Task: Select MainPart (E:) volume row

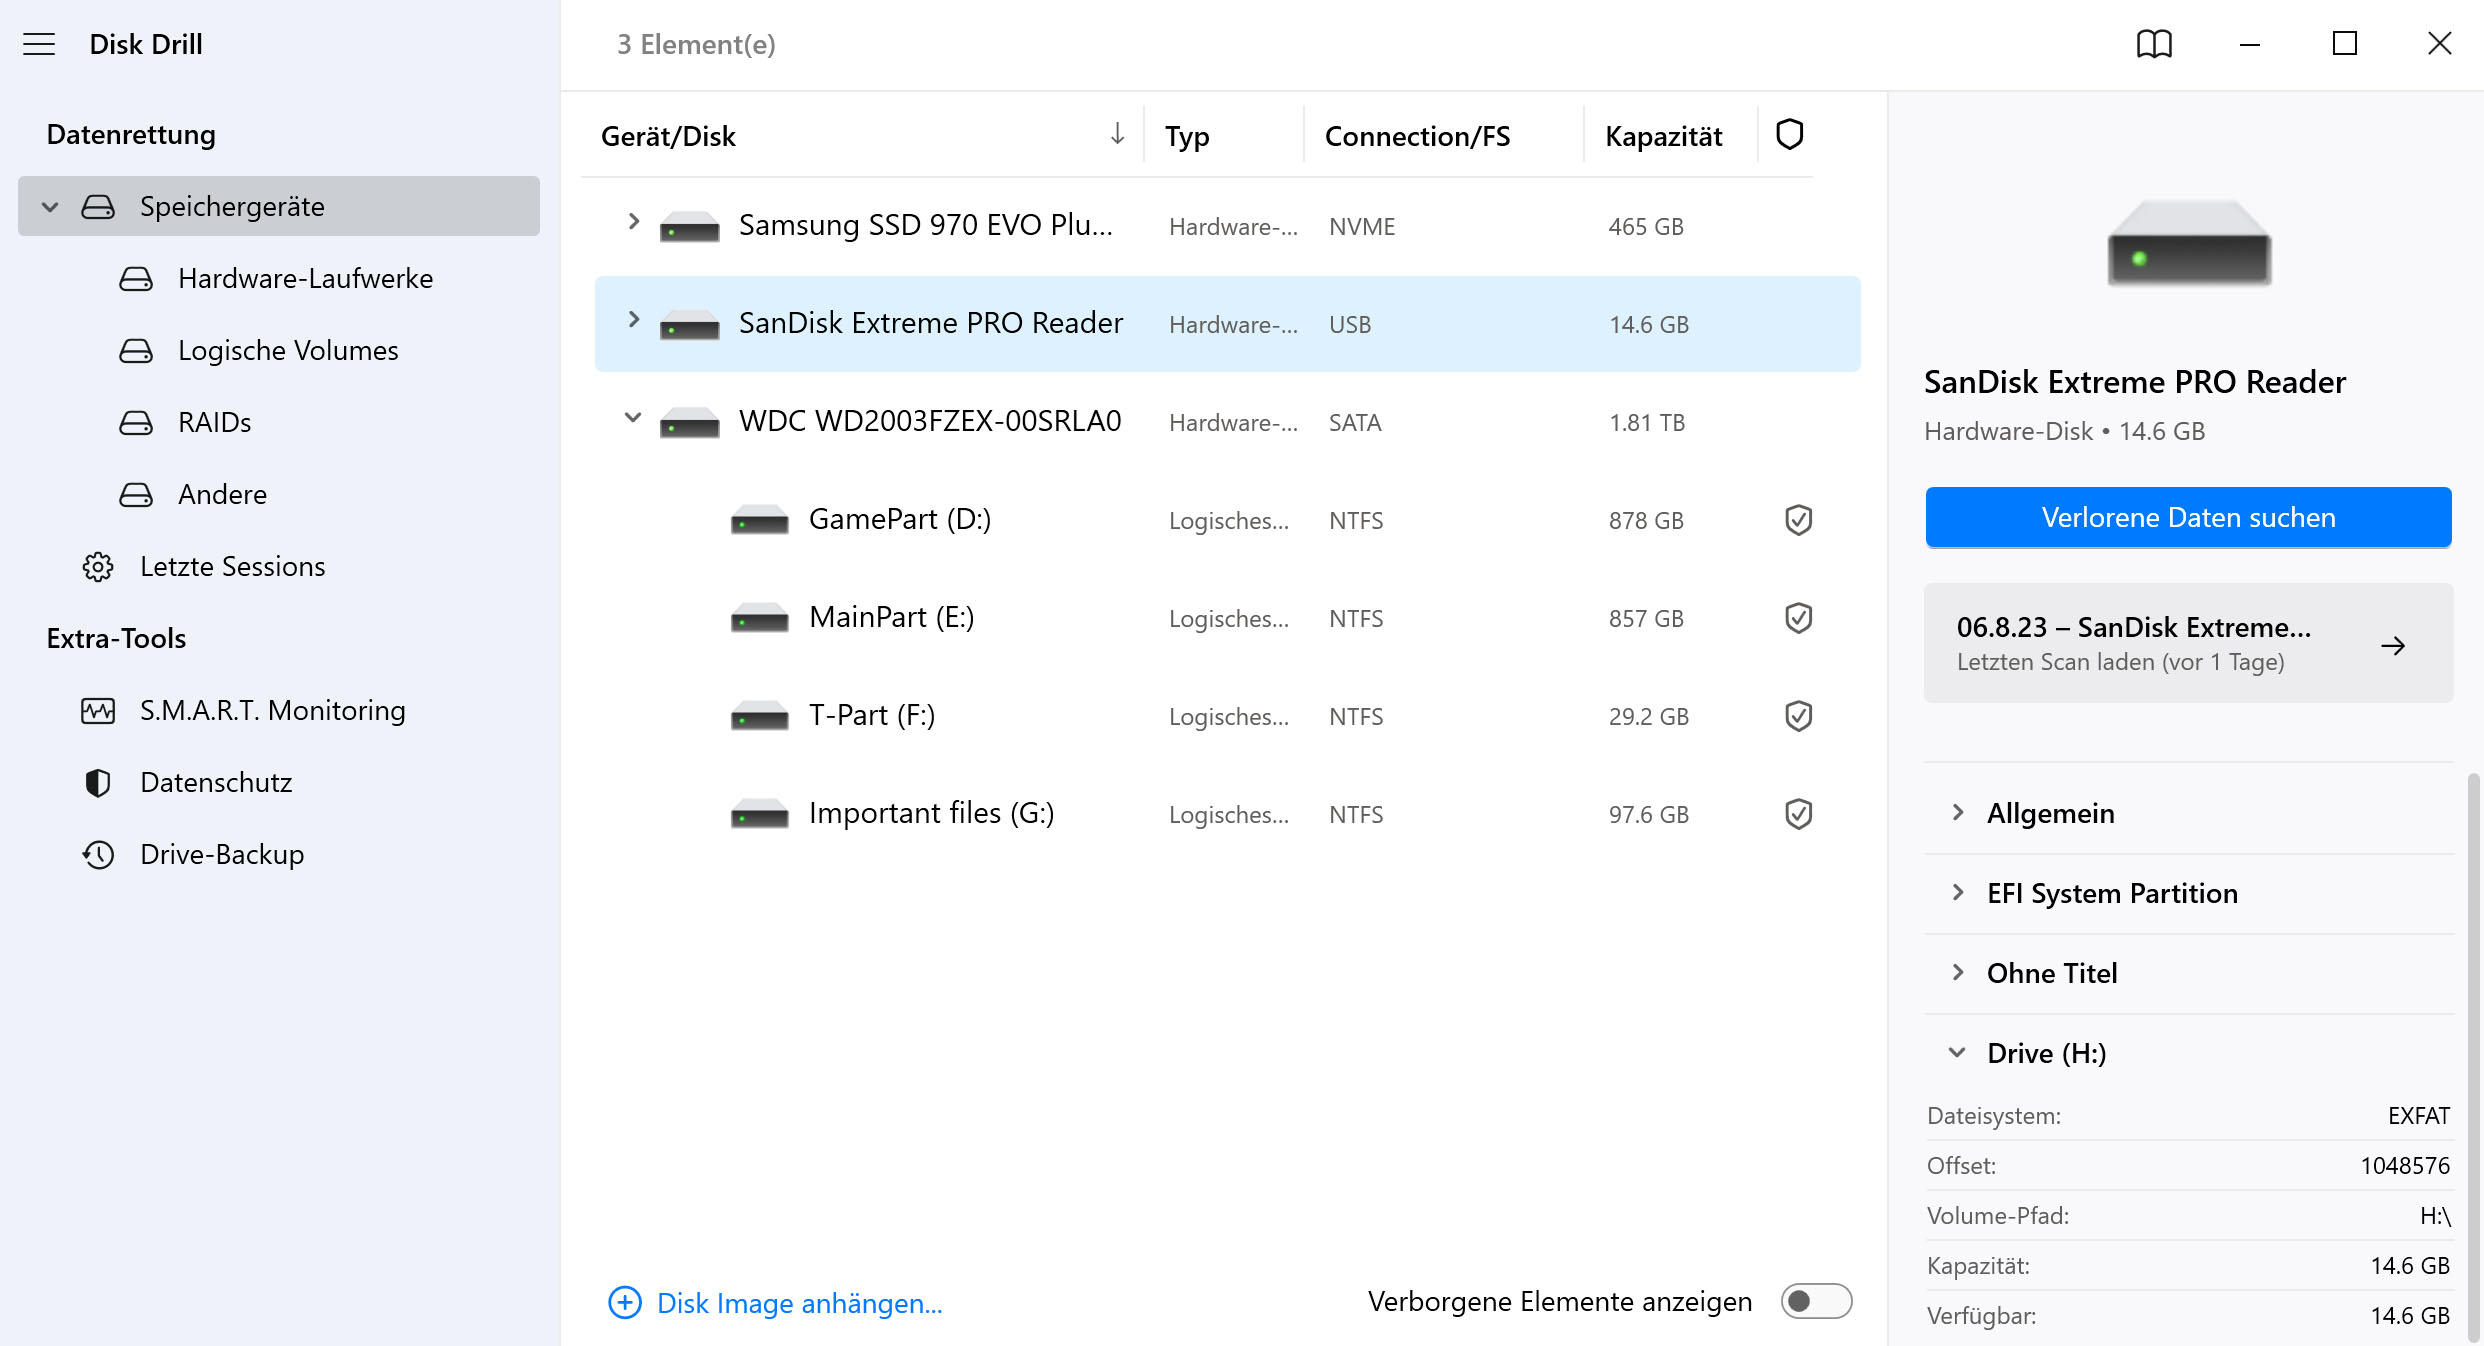Action: [x=1227, y=618]
